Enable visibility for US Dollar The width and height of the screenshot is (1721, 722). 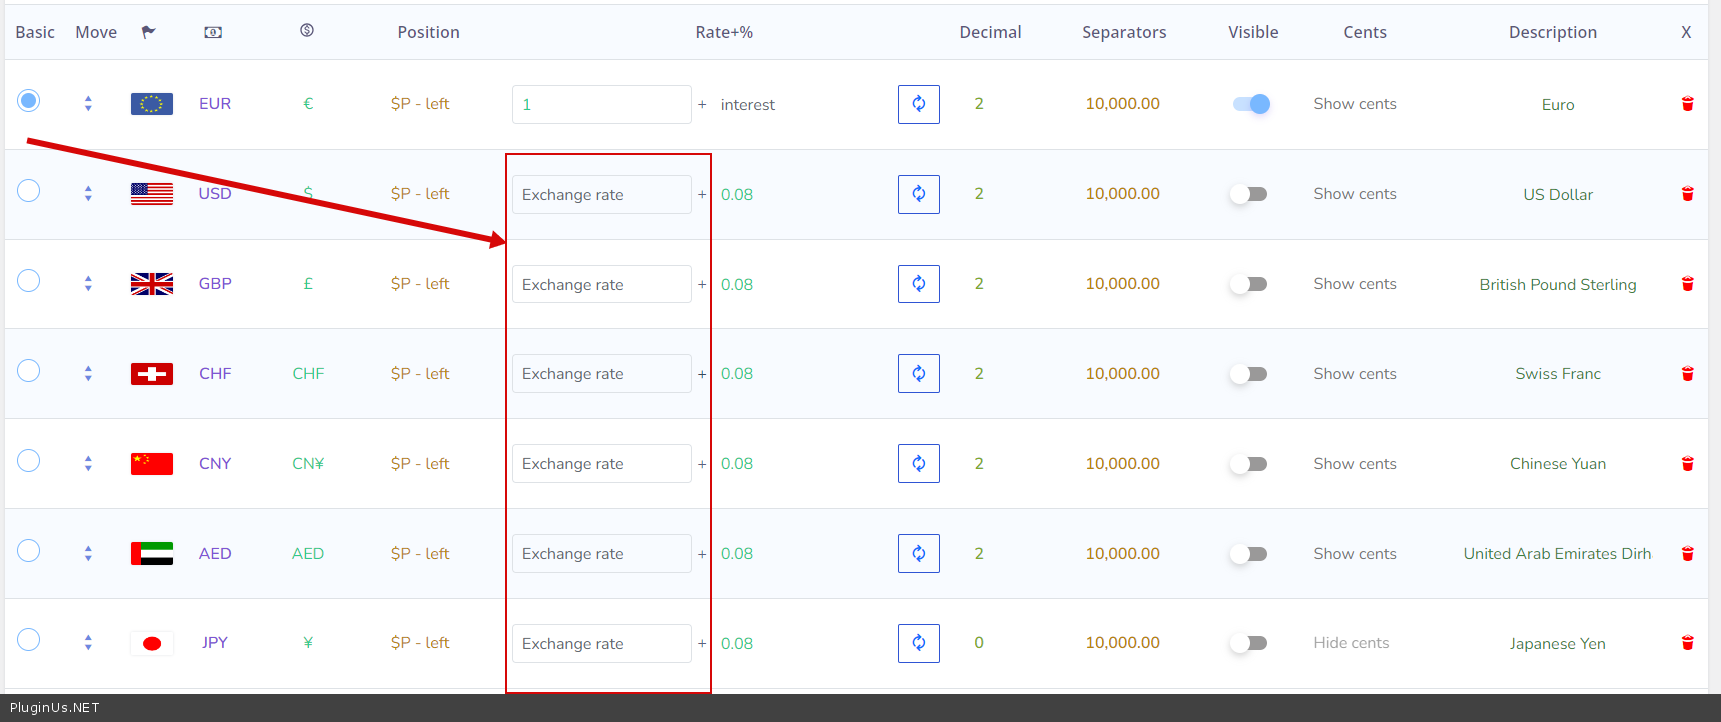tap(1248, 194)
